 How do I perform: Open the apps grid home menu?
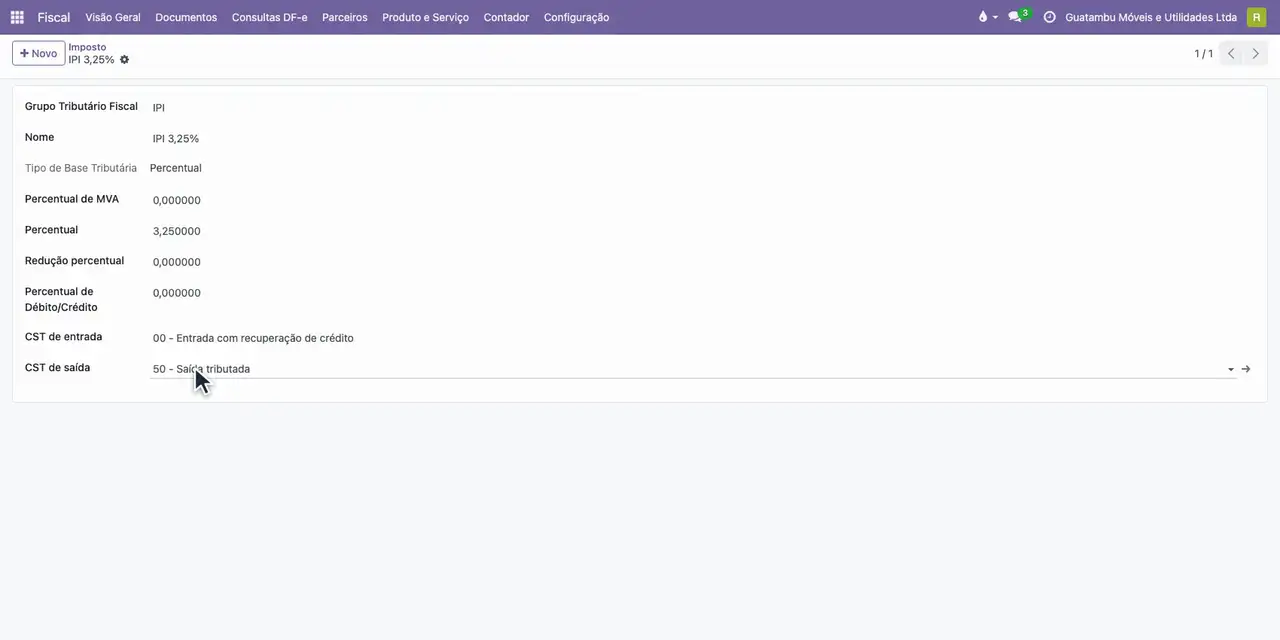coord(17,17)
